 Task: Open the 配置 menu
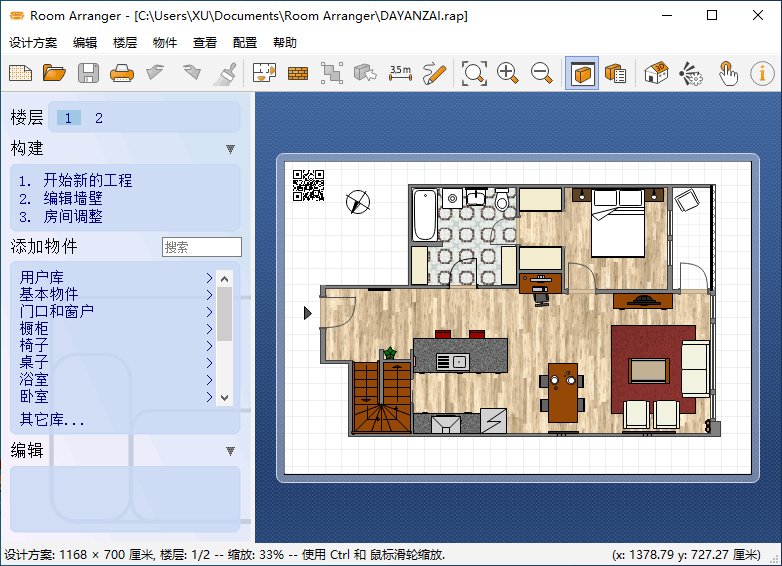point(245,43)
